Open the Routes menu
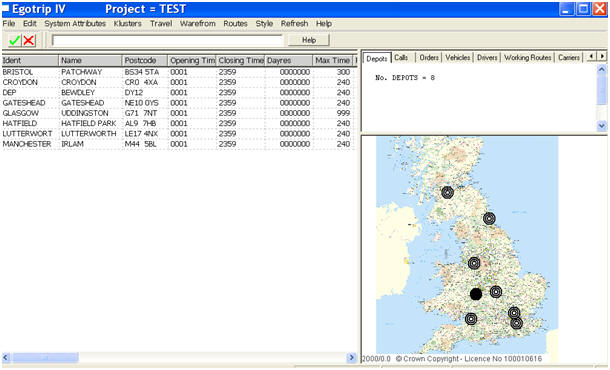The image size is (610, 370). click(235, 24)
